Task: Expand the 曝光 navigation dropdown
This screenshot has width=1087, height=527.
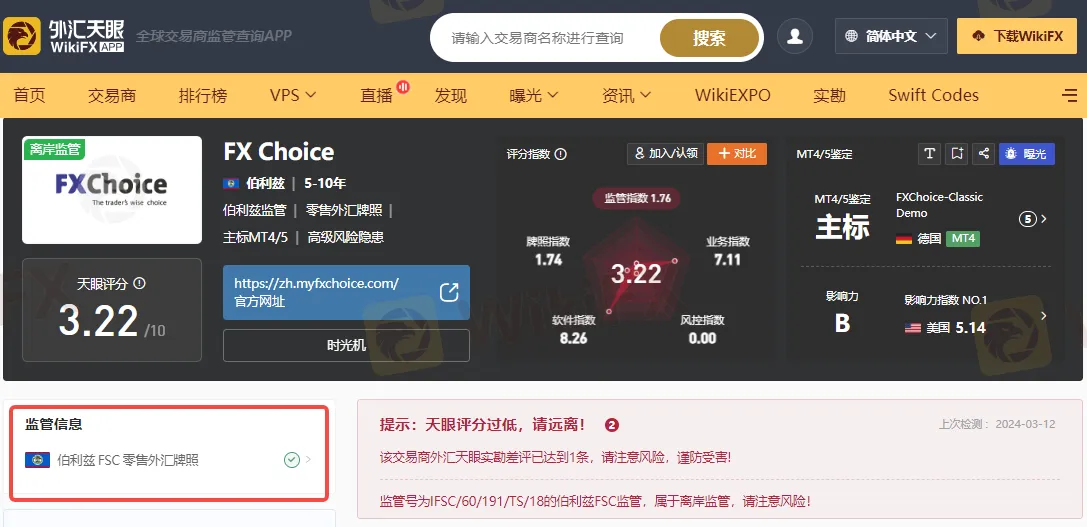Action: (x=533, y=95)
